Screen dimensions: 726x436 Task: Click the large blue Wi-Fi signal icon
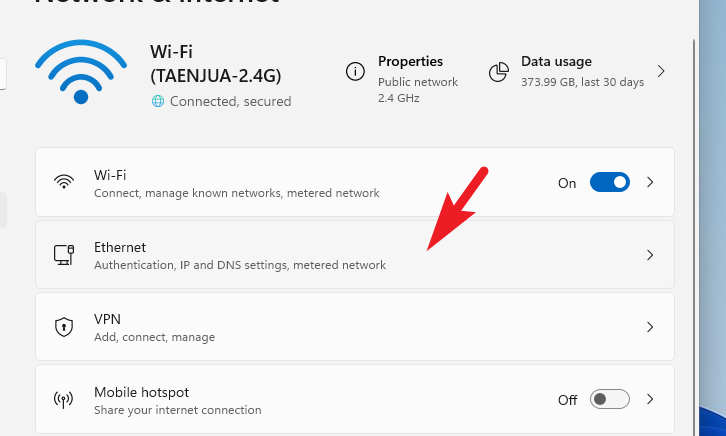point(81,72)
